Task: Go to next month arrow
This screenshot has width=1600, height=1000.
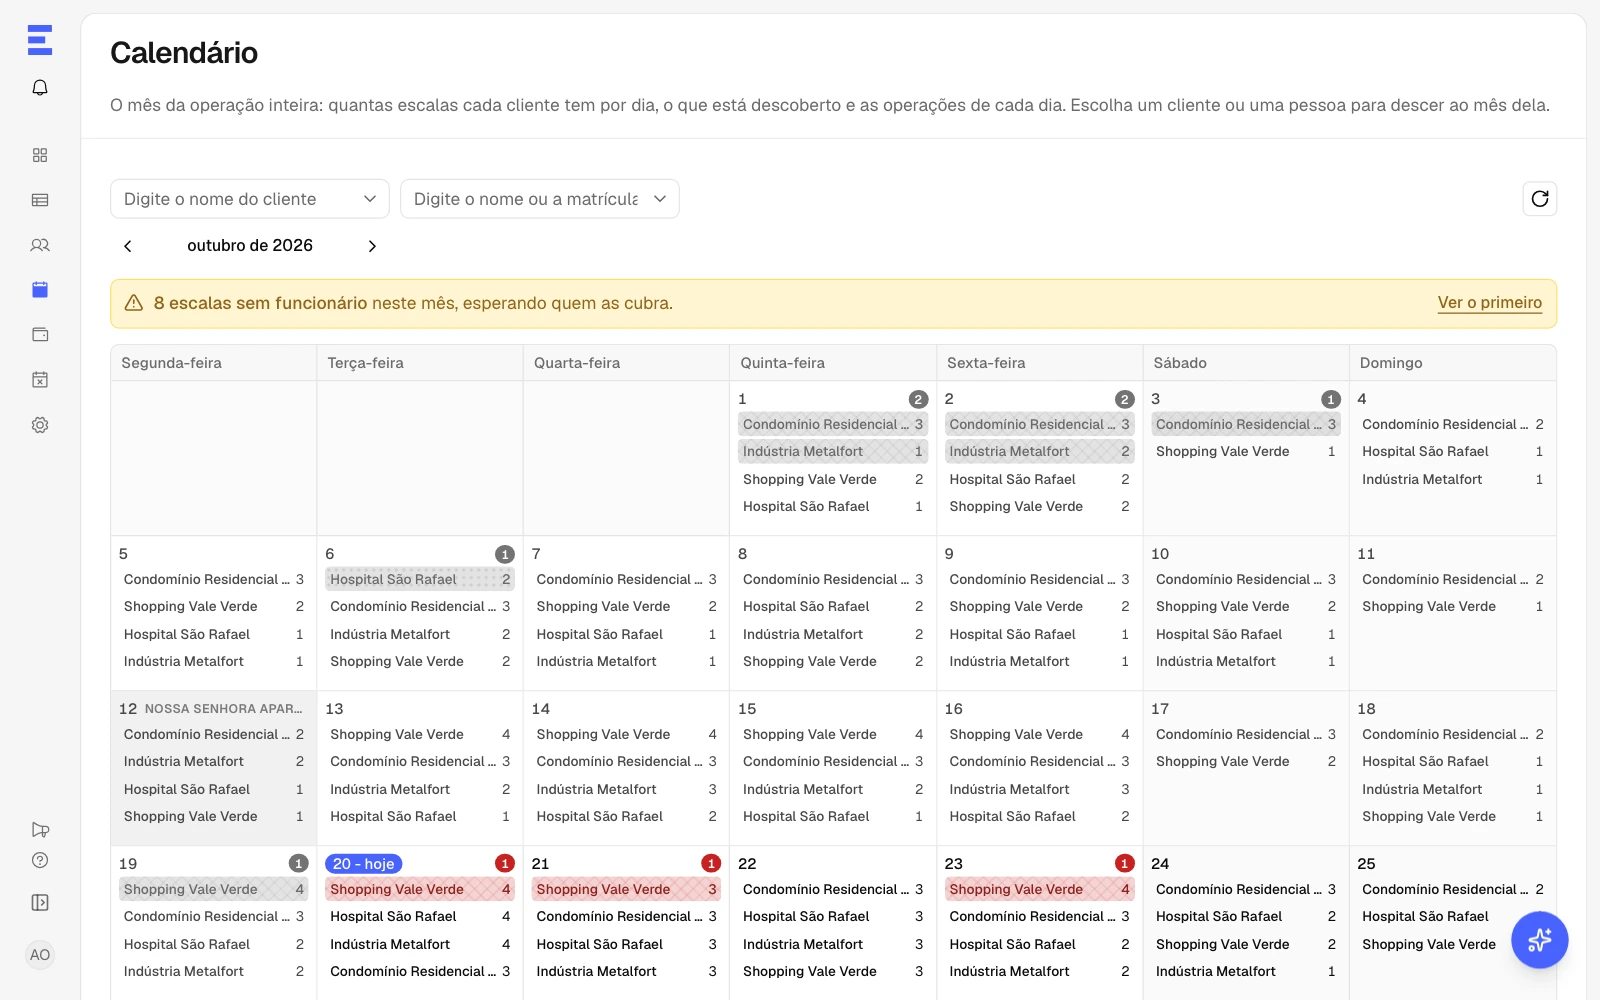Action: (372, 246)
